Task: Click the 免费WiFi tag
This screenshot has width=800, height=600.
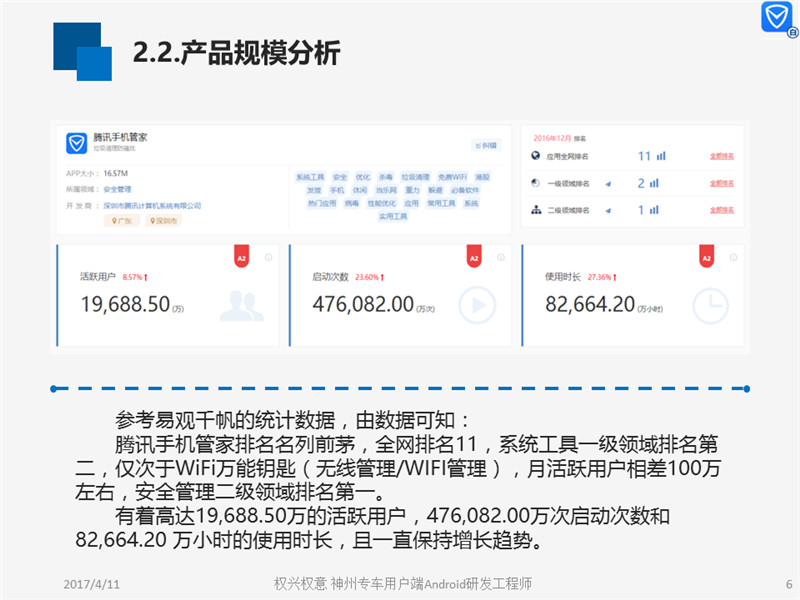Action: click(453, 177)
